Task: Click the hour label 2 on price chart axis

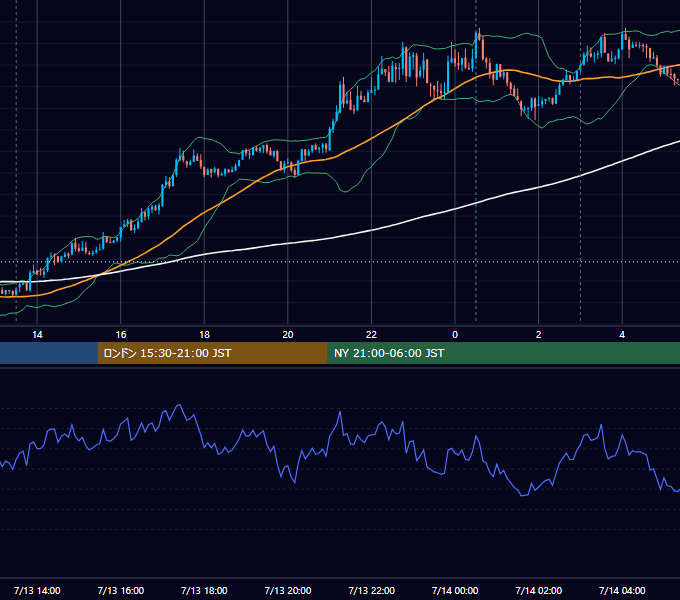Action: 539,334
